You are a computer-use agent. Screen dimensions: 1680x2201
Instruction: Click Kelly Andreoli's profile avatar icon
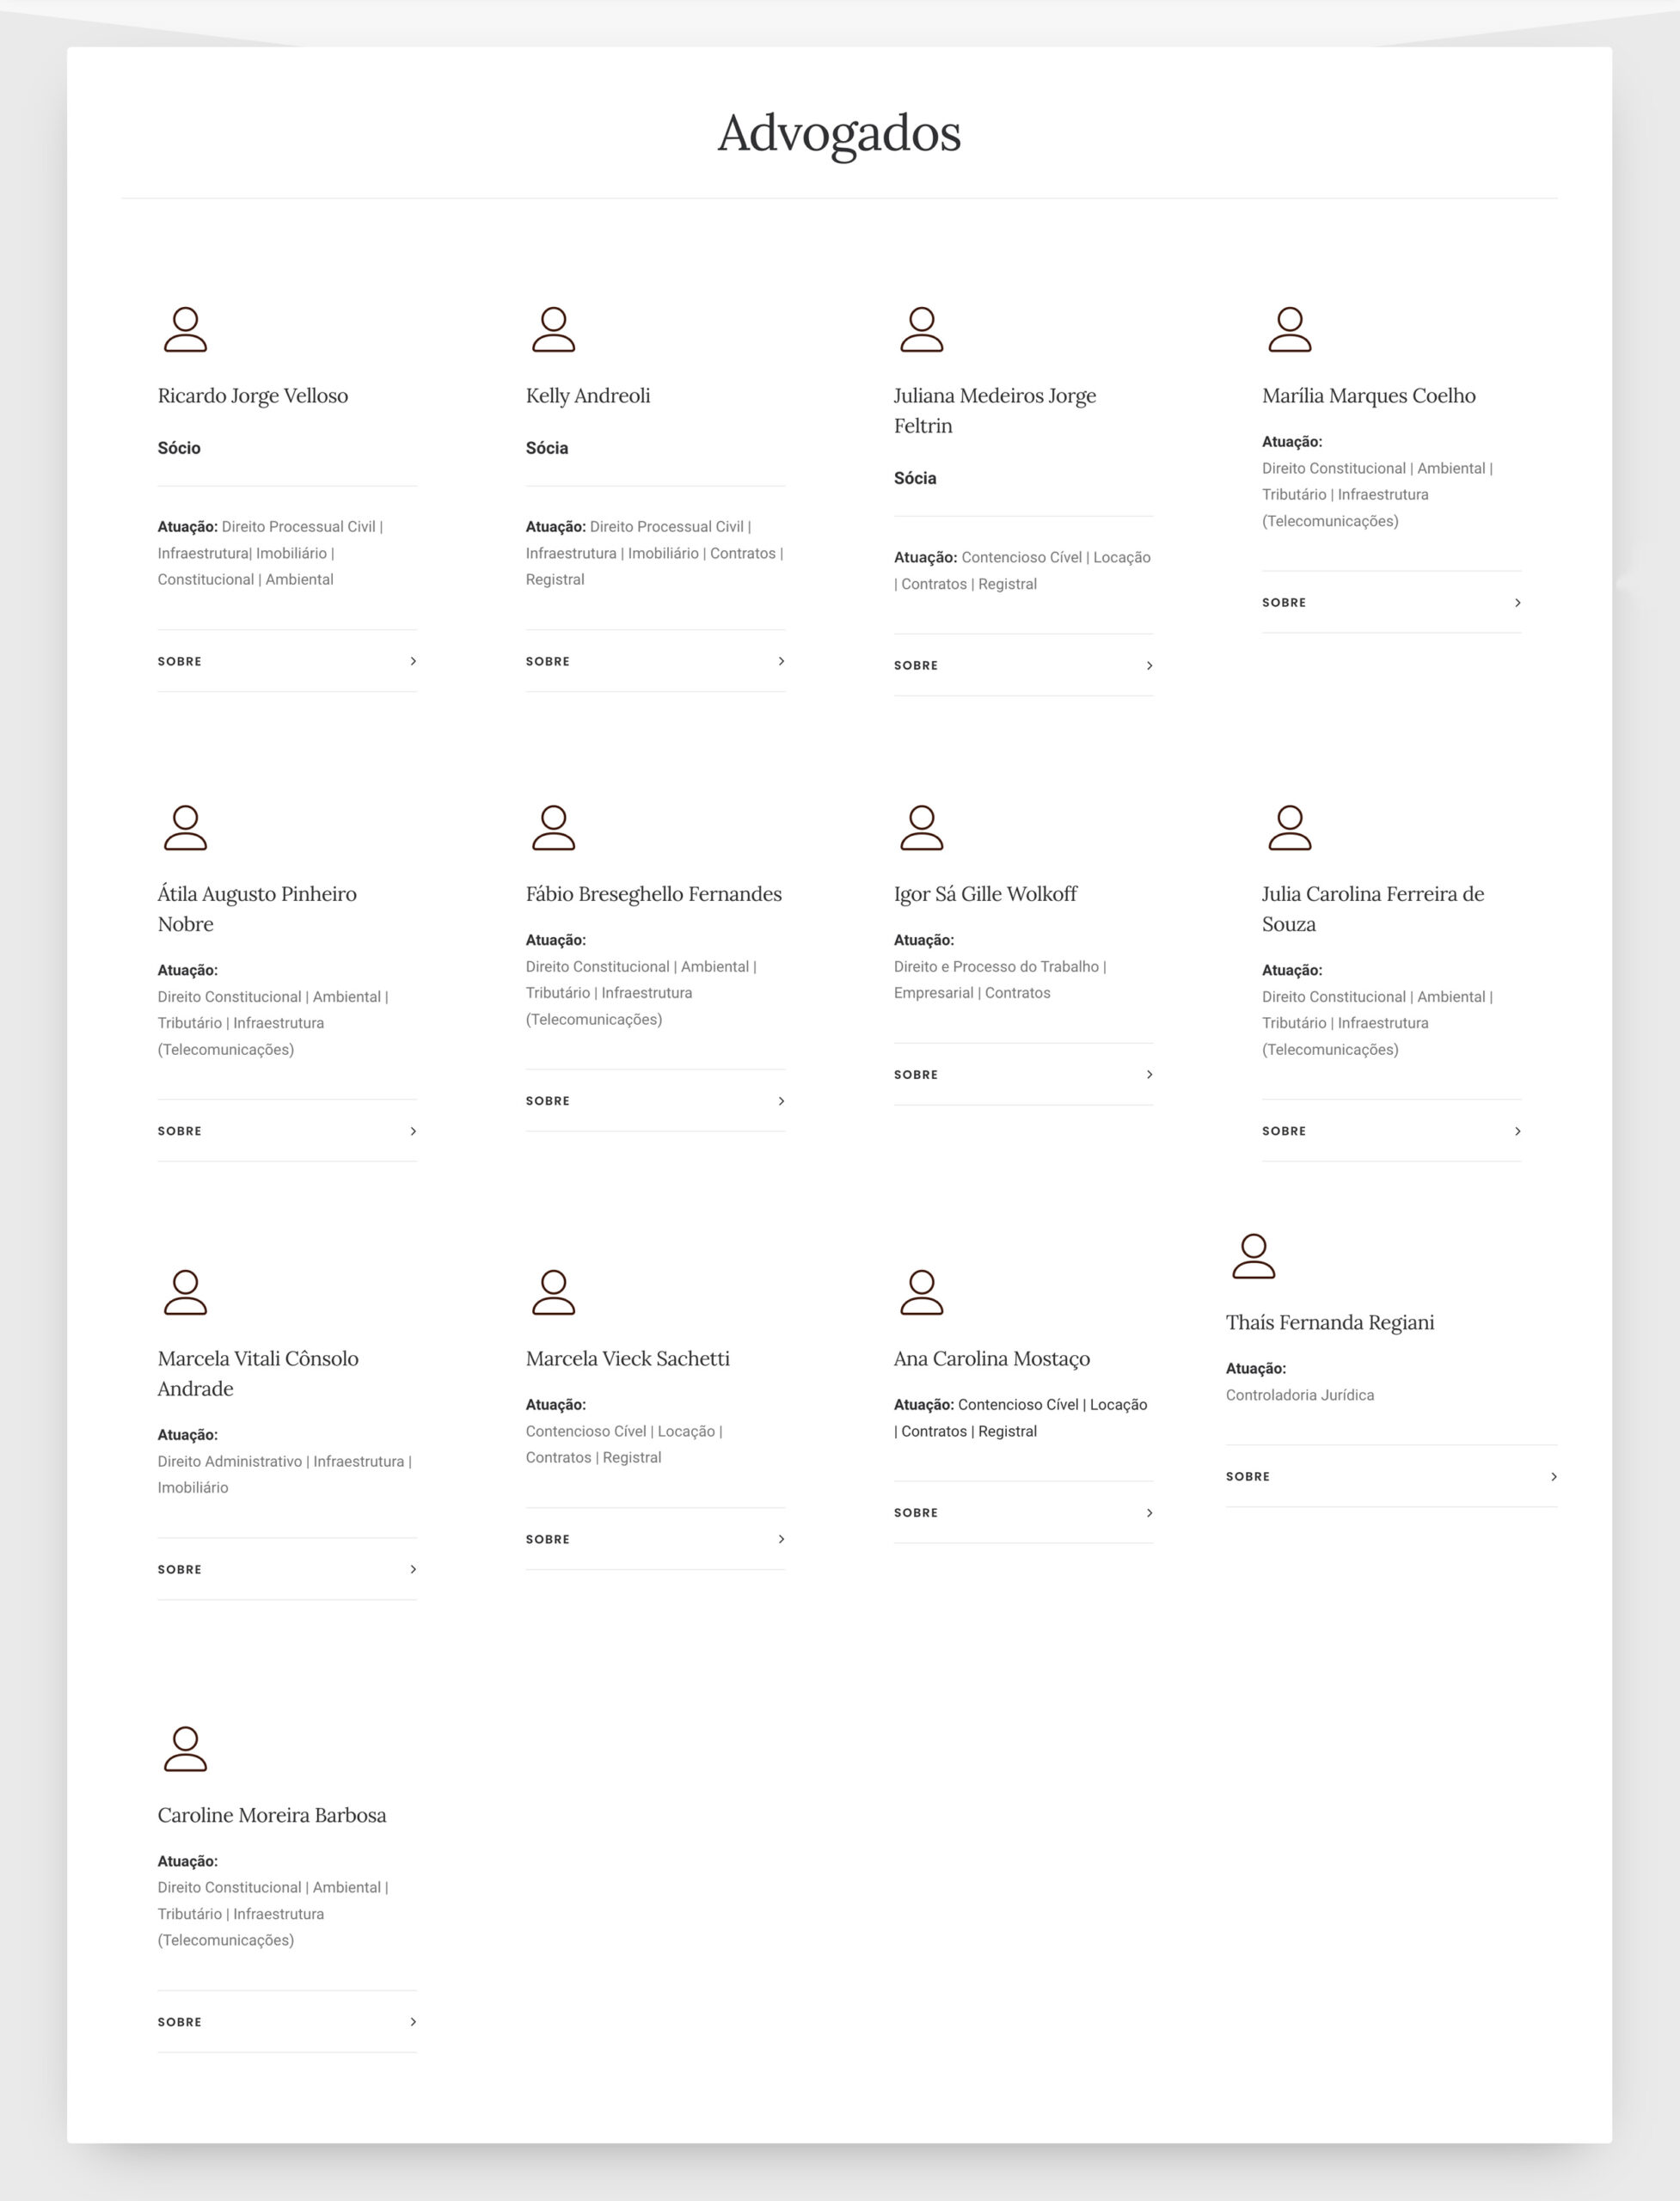coord(553,330)
